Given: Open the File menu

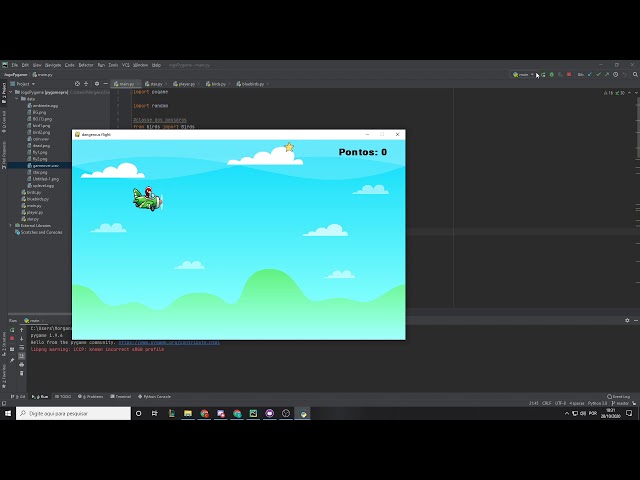Looking at the screenshot, I should point(15,65).
